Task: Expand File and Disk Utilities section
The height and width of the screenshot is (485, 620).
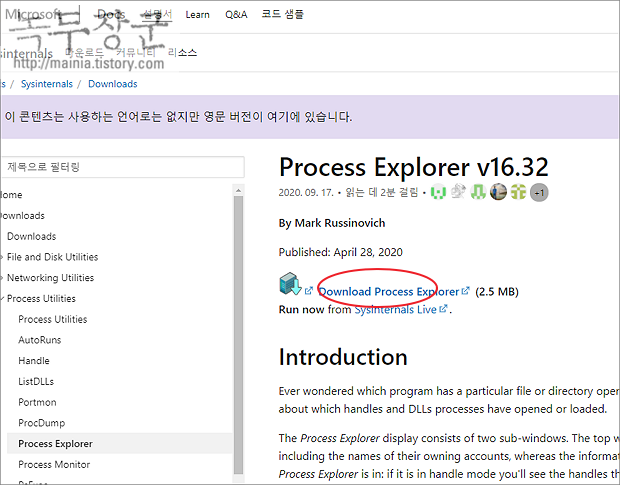Action: 50,257
